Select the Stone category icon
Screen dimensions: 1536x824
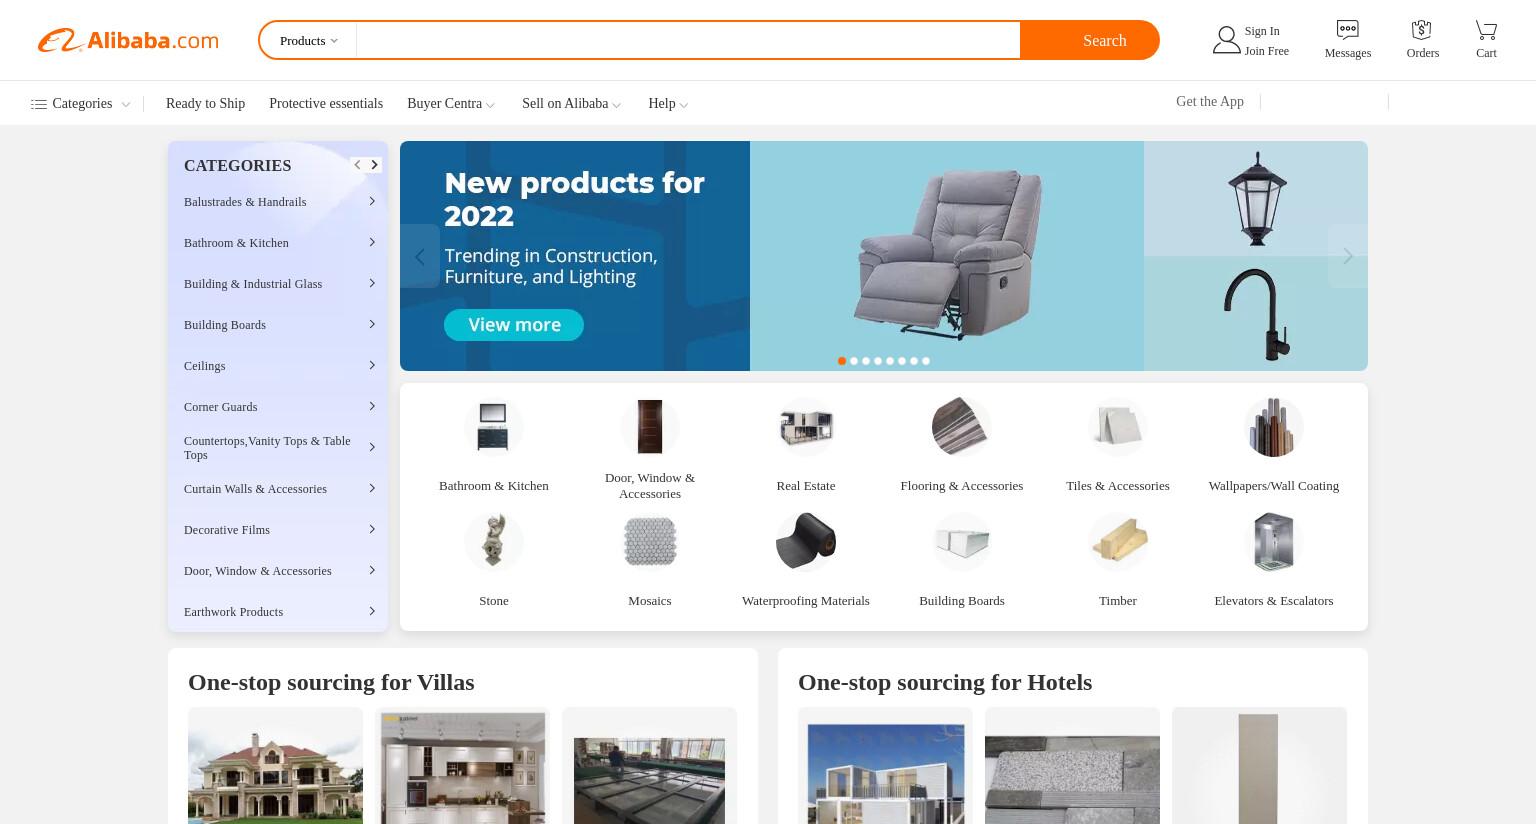click(494, 541)
